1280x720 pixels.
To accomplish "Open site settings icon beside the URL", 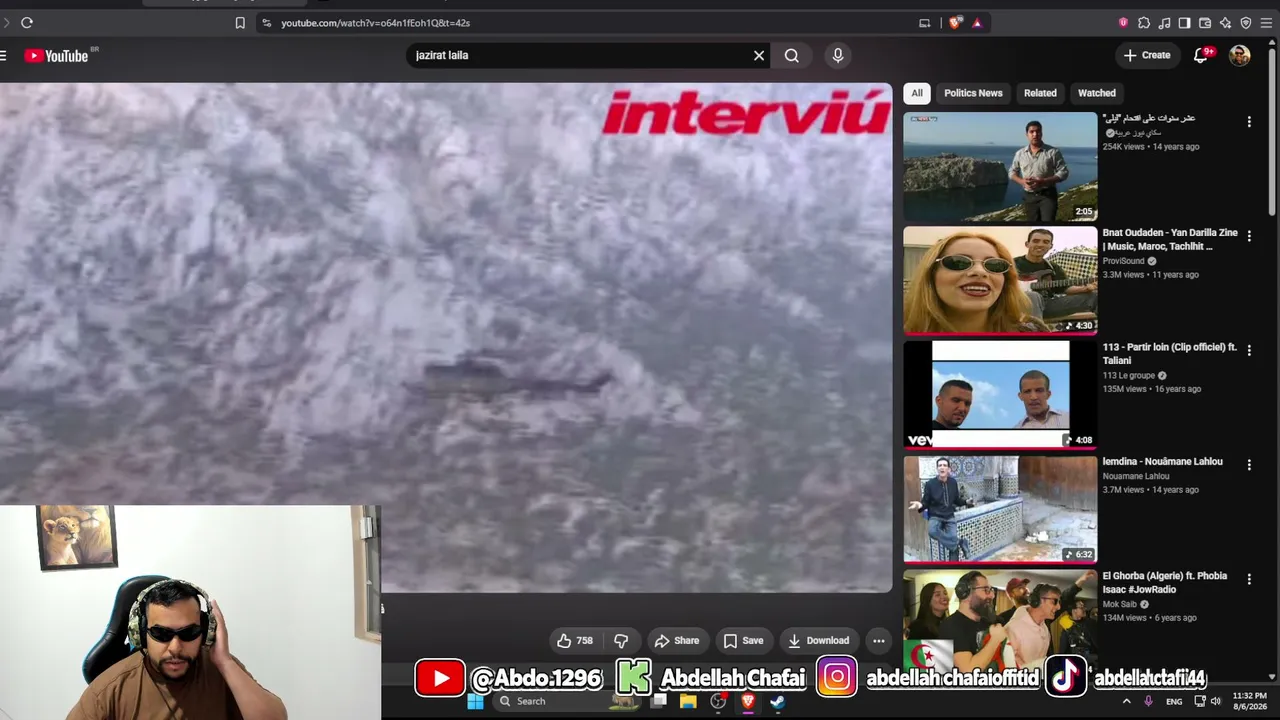I will pos(266,23).
